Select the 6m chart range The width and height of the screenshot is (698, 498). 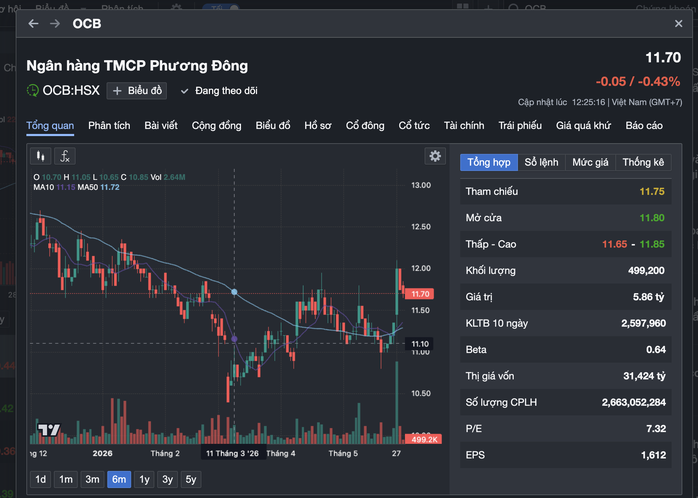(119, 479)
